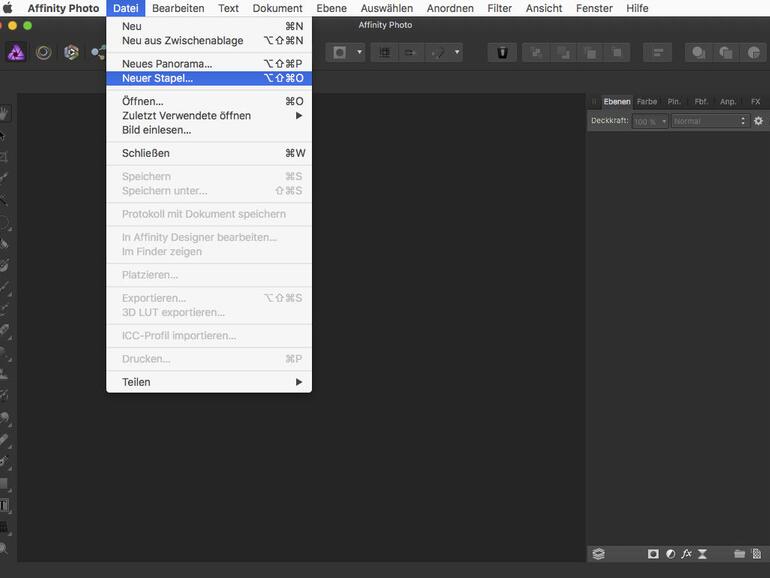Toggle Move by Whole Pixels icon
This screenshot has height=578, width=770.
pyautogui.click(x=410, y=52)
